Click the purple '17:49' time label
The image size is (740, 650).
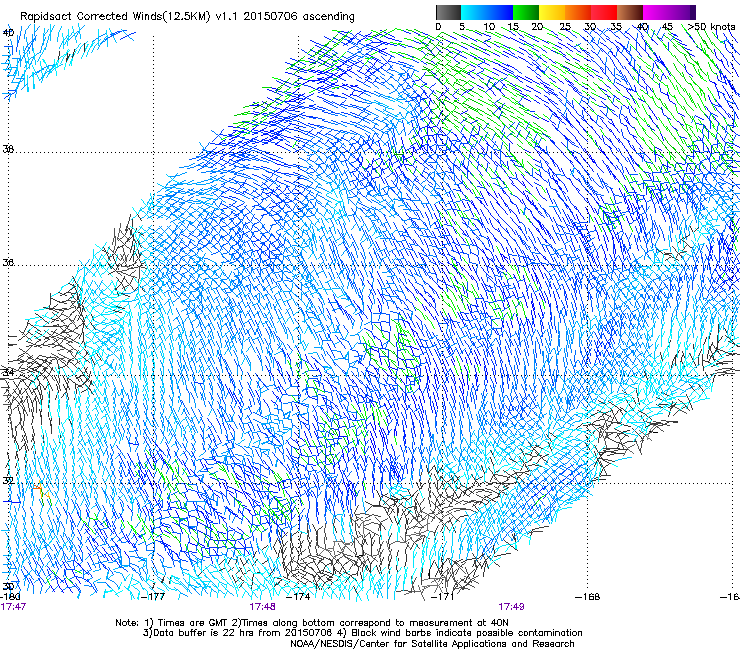[512, 606]
